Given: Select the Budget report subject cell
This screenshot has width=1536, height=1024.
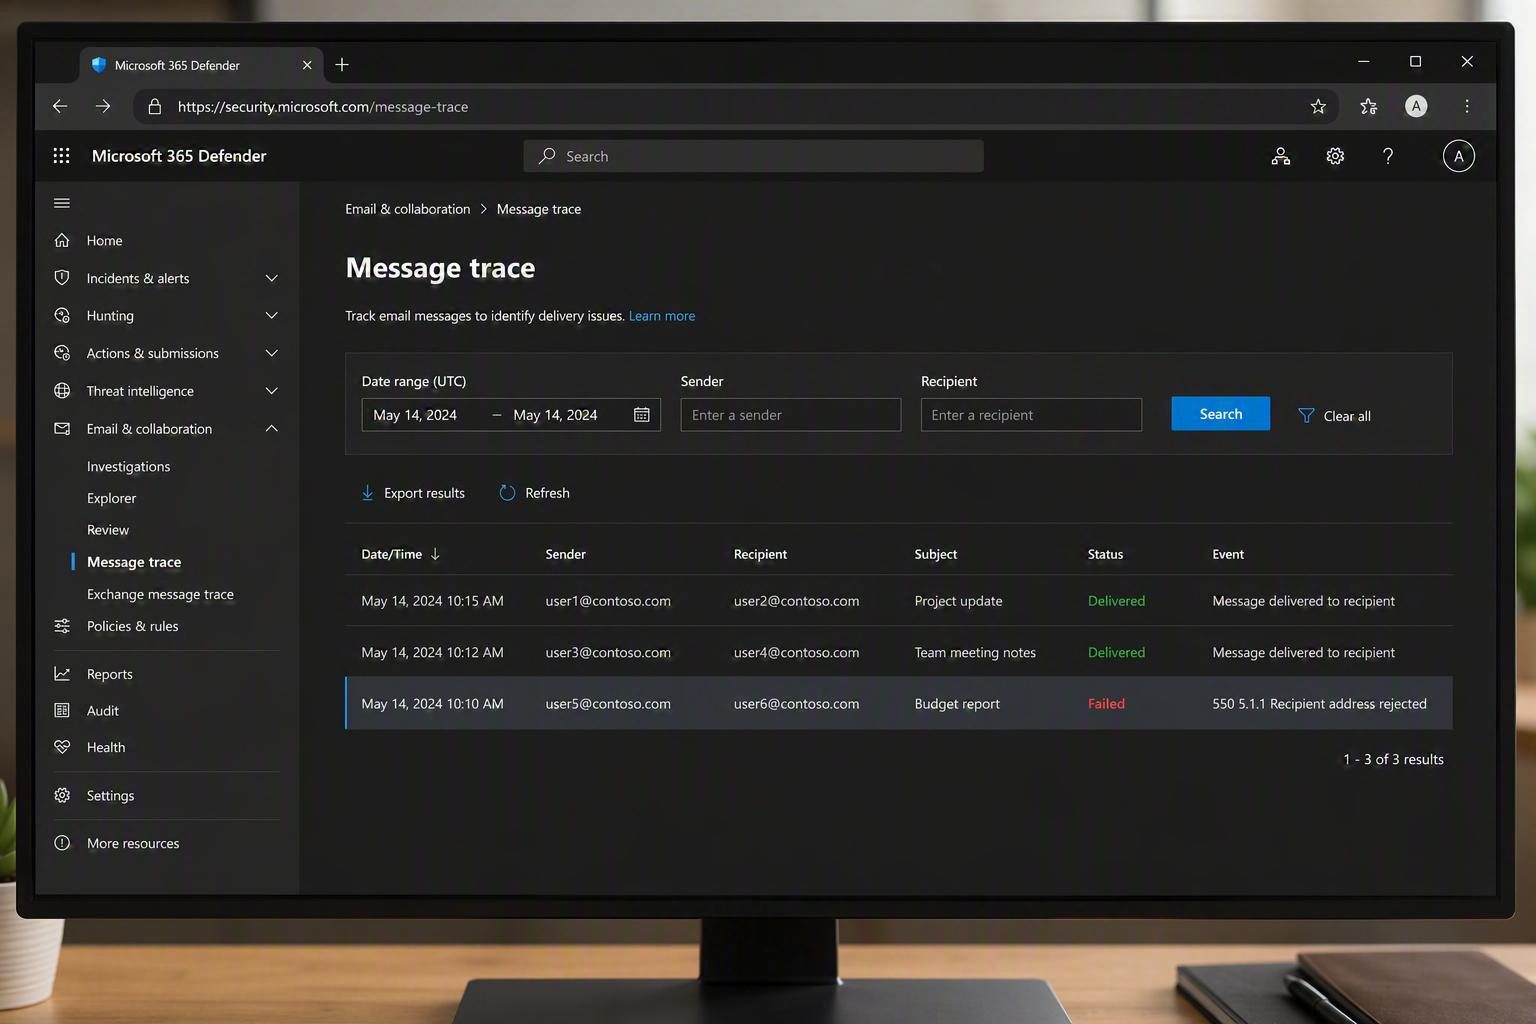Looking at the screenshot, I should [x=957, y=704].
